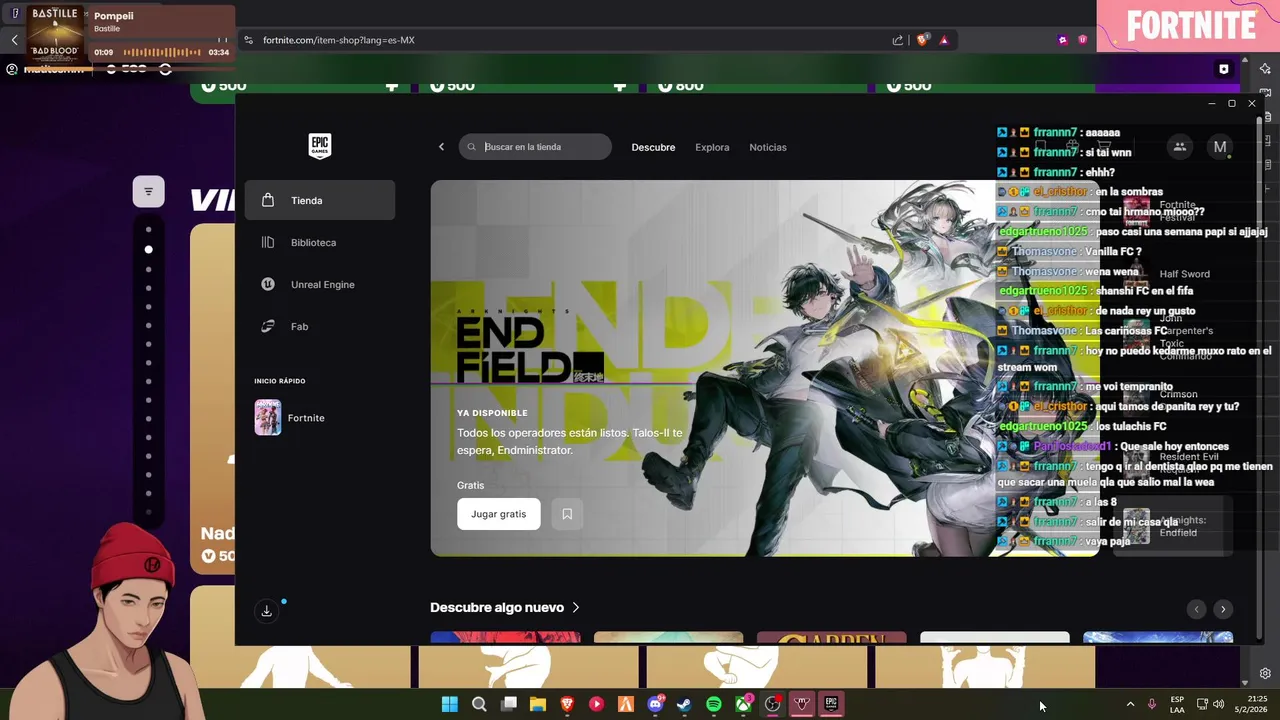Viewport: 1280px width, 720px height.
Task: Open Task View on the taskbar
Action: (509, 704)
